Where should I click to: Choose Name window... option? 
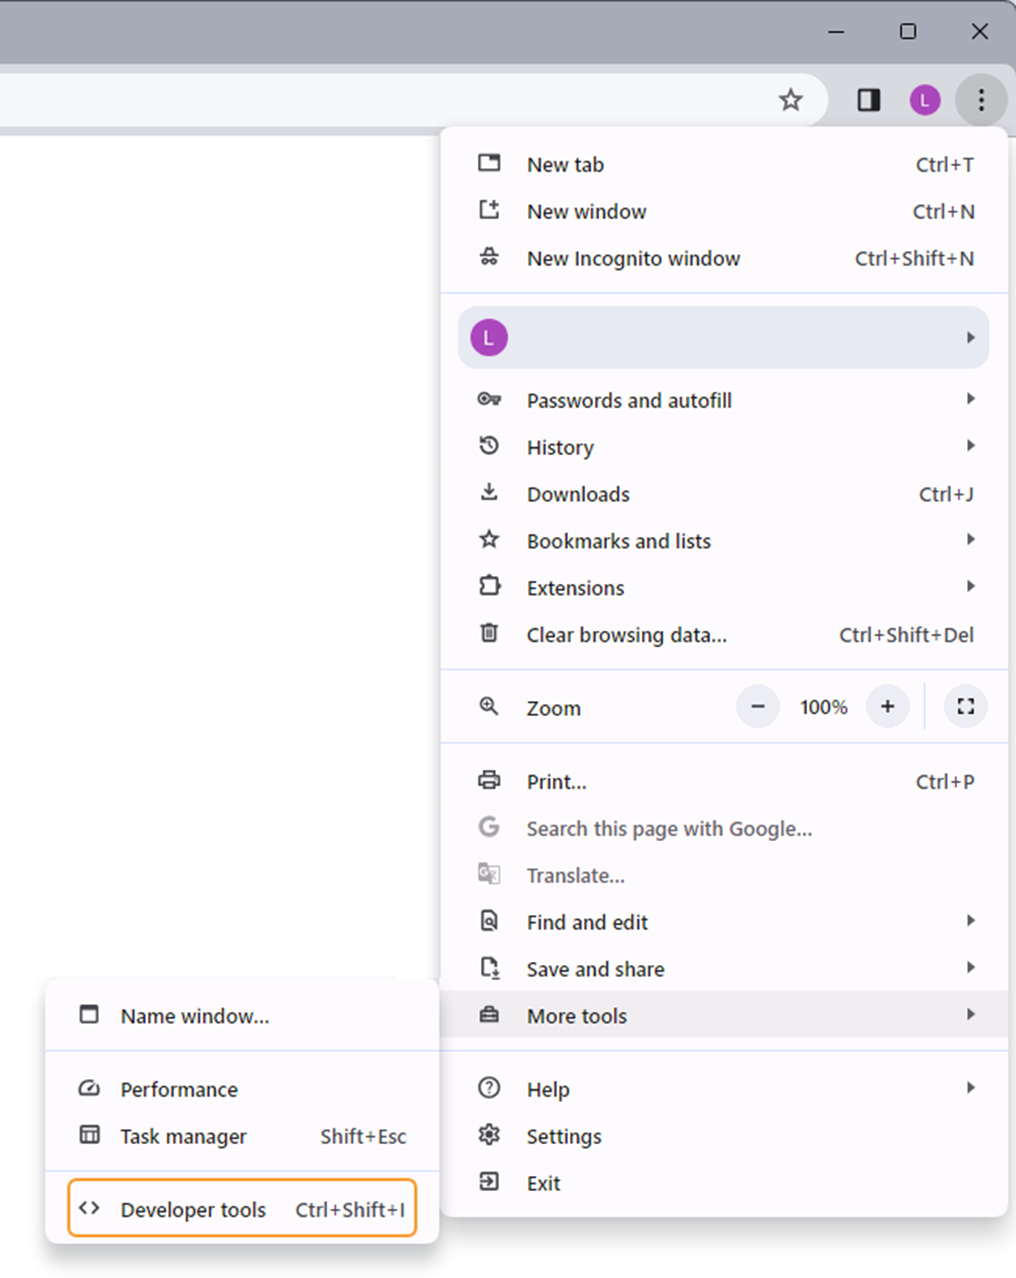(195, 1016)
